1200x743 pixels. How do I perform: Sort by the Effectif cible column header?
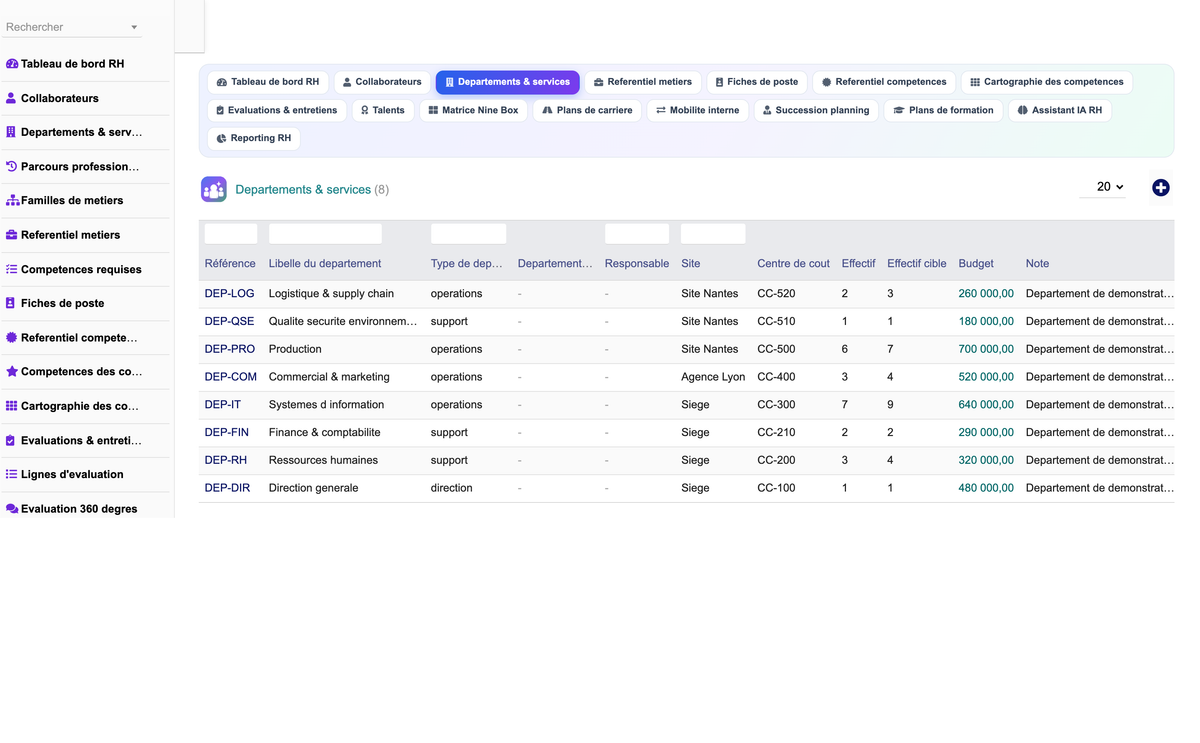click(916, 264)
